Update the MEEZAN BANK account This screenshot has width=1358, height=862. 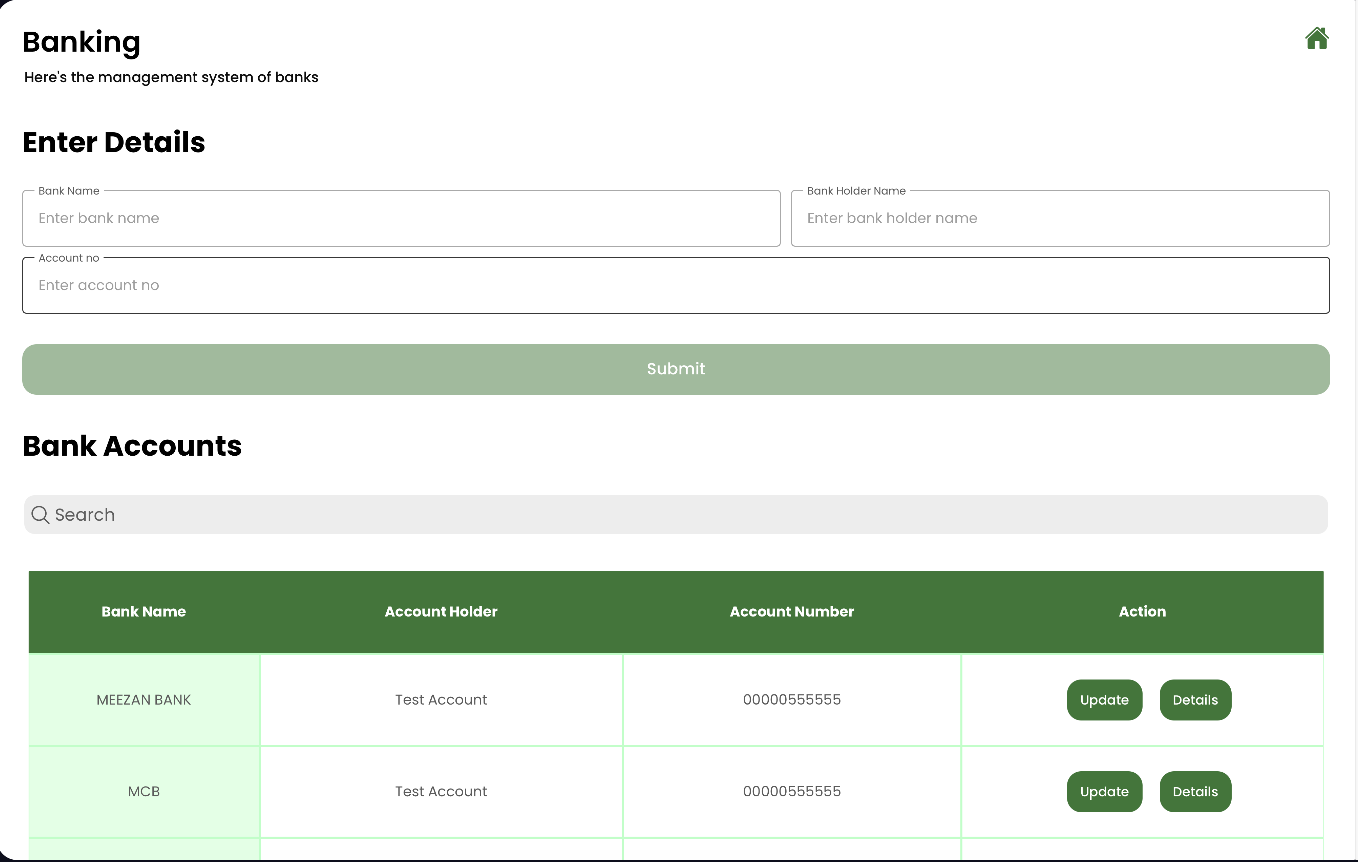point(1104,700)
